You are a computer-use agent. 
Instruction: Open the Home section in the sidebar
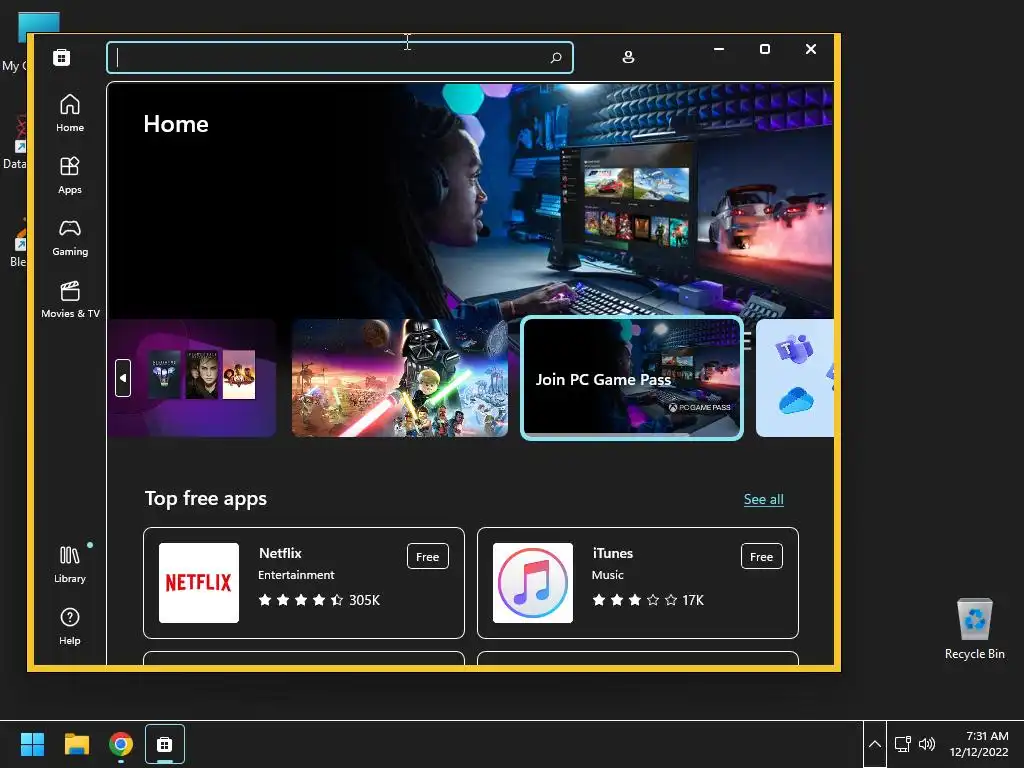coord(70,113)
